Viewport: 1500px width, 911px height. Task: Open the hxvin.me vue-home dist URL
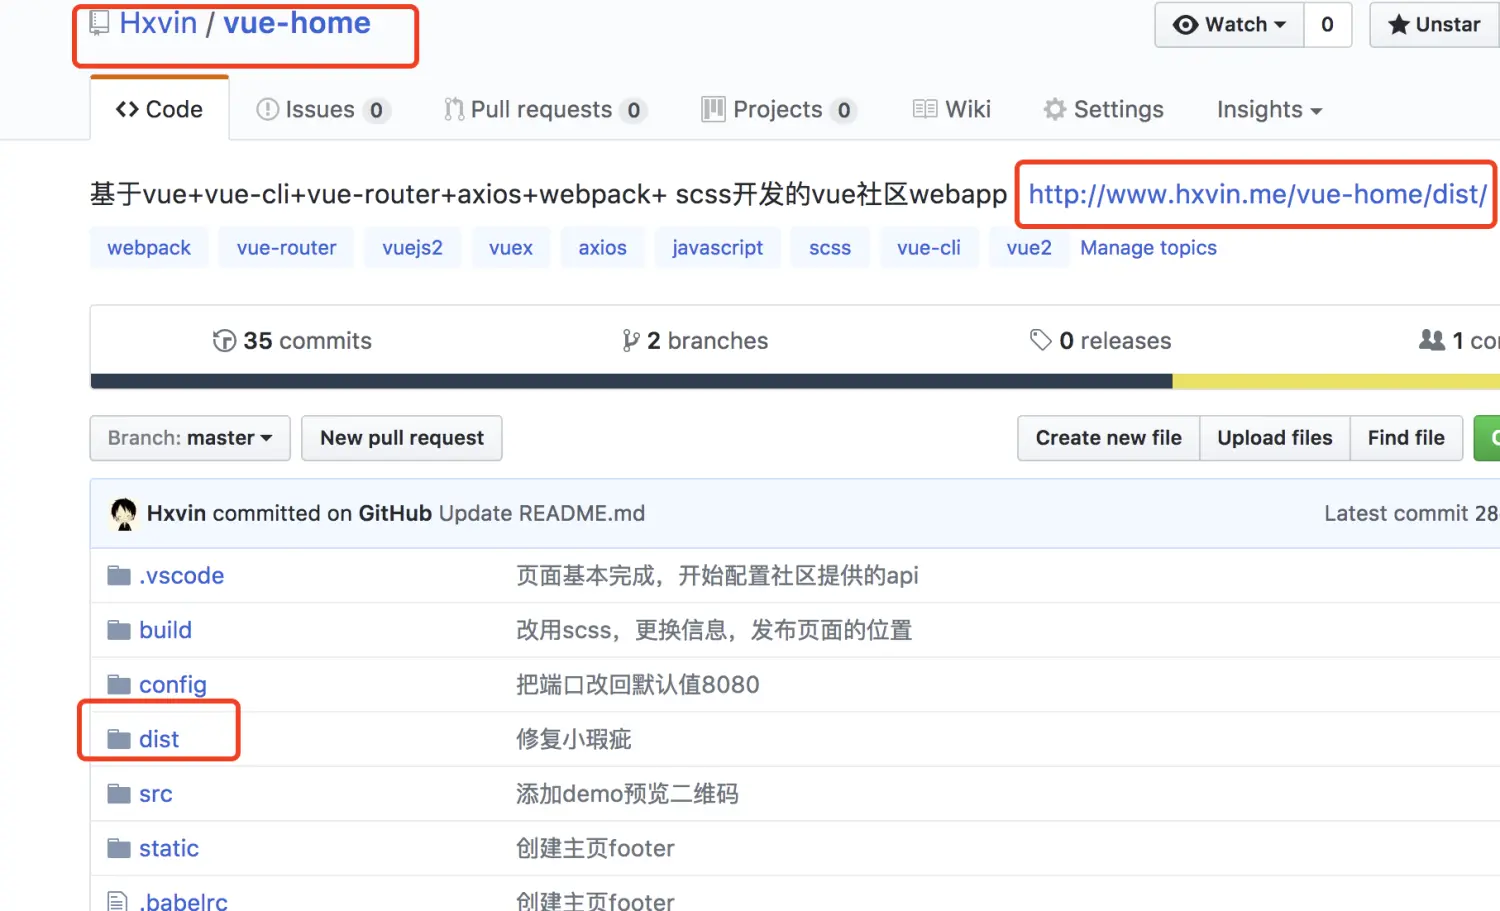[x=1257, y=194]
